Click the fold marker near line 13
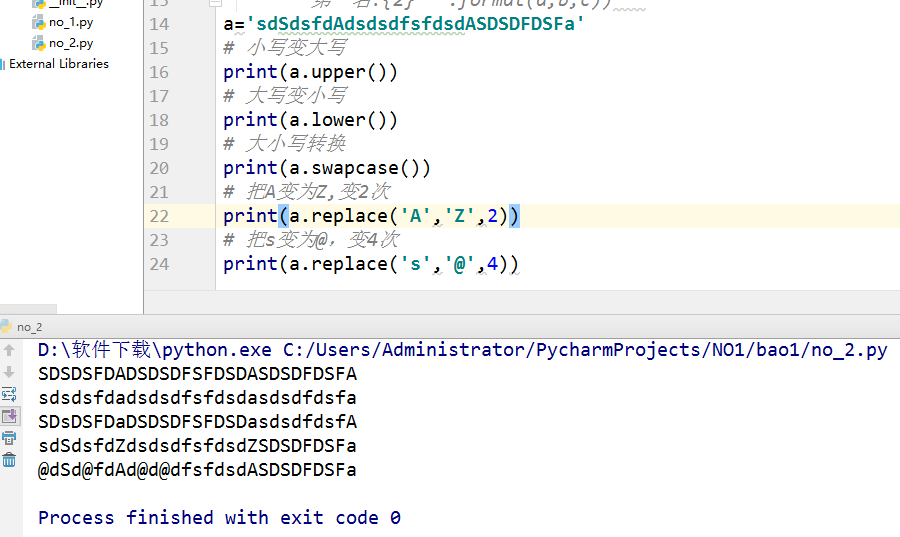This screenshot has width=900, height=537. coord(216,5)
